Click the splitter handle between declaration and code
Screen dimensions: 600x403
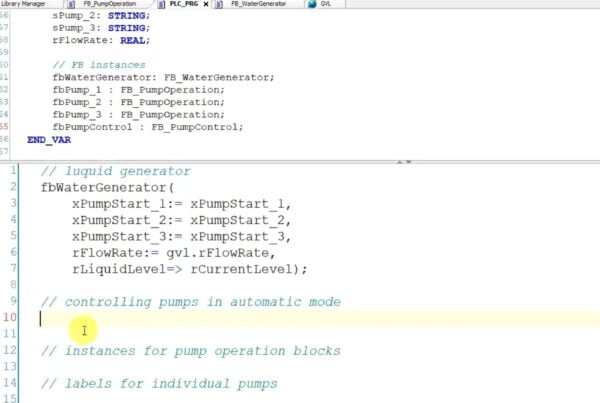click(402, 159)
